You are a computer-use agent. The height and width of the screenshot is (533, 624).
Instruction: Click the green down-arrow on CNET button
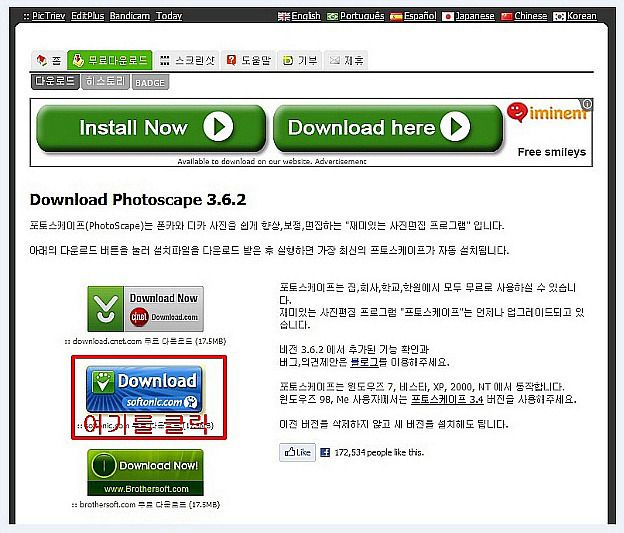106,309
